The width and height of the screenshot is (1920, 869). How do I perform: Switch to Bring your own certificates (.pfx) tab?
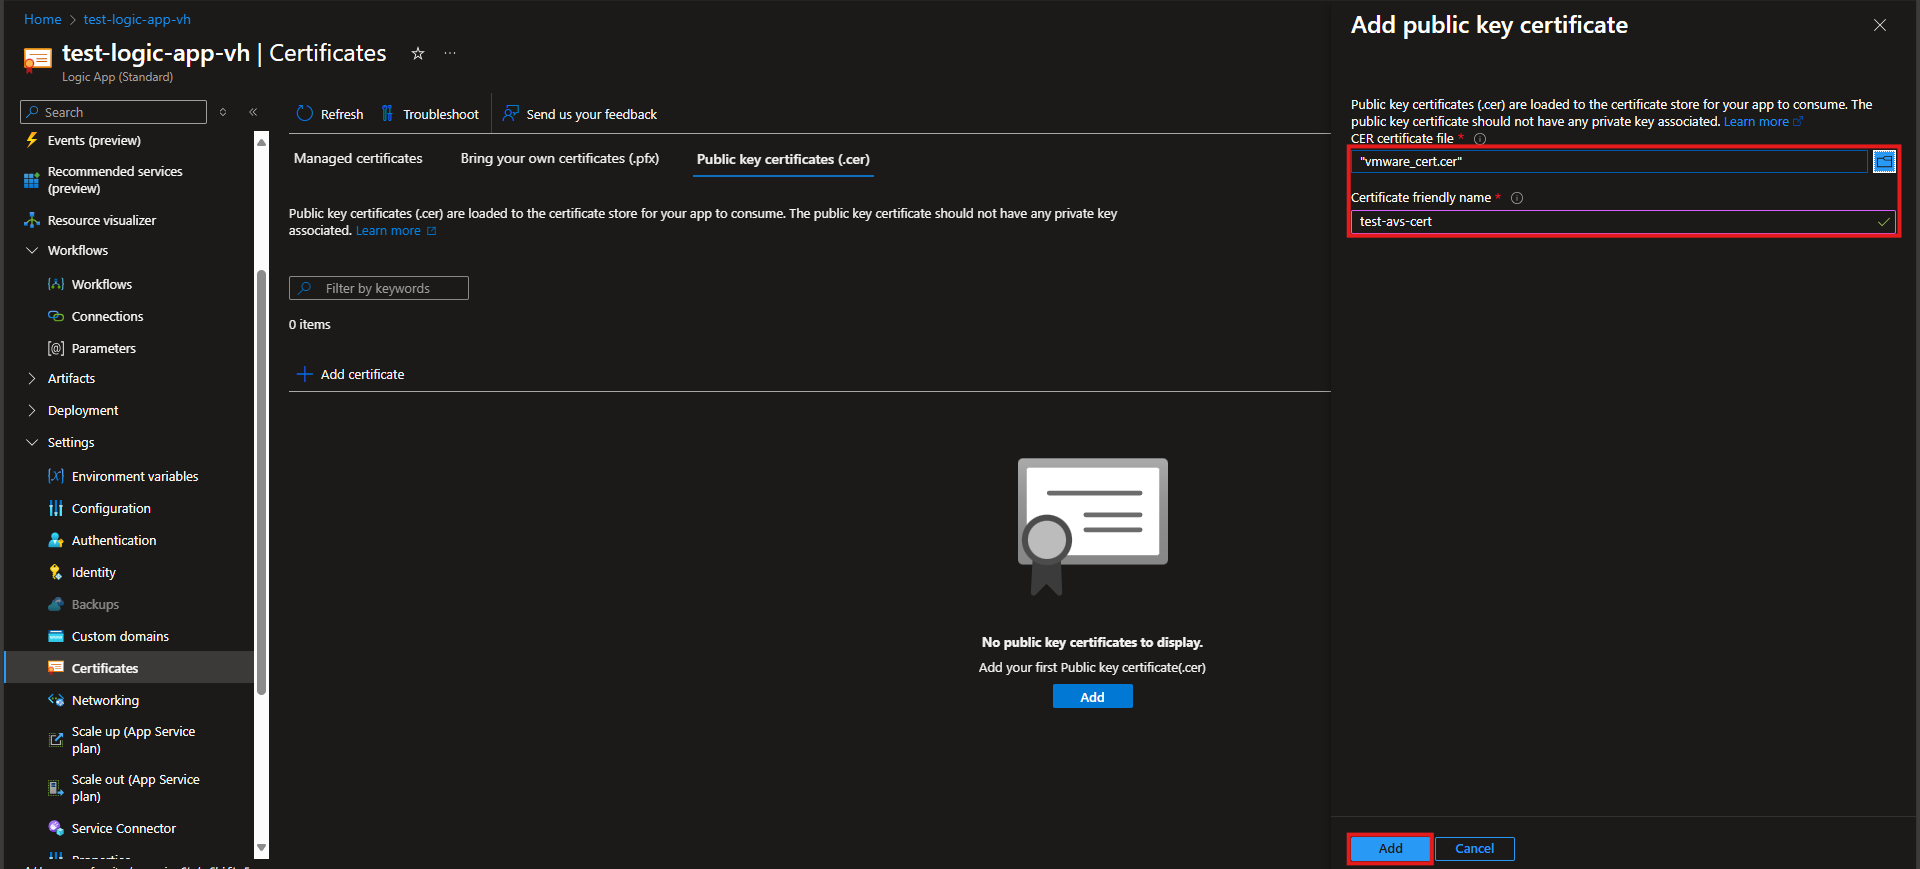(559, 159)
